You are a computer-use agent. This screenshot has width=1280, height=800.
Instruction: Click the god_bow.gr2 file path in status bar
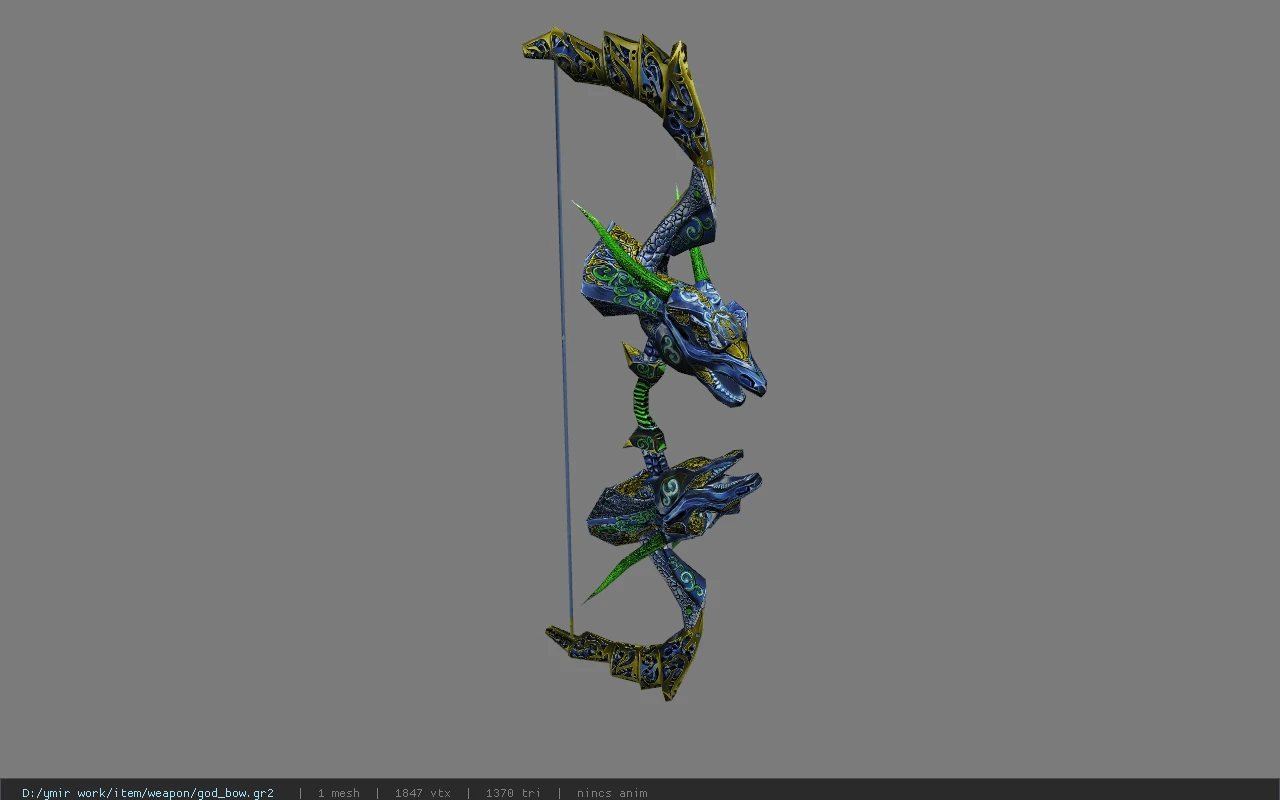click(148, 793)
